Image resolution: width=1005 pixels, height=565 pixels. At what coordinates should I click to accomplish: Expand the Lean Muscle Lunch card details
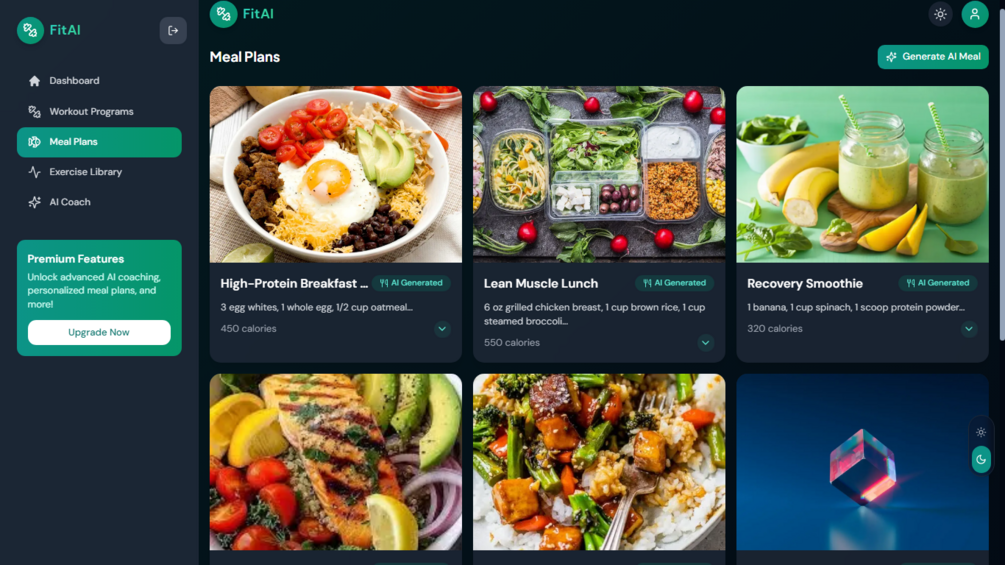coord(706,343)
